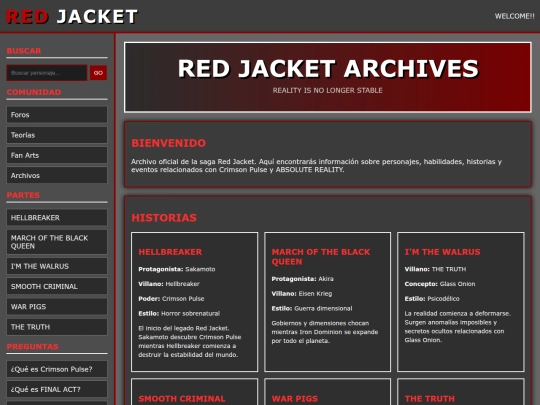Click the GO search button
Screen dimensions: 540x405
click(x=98, y=73)
